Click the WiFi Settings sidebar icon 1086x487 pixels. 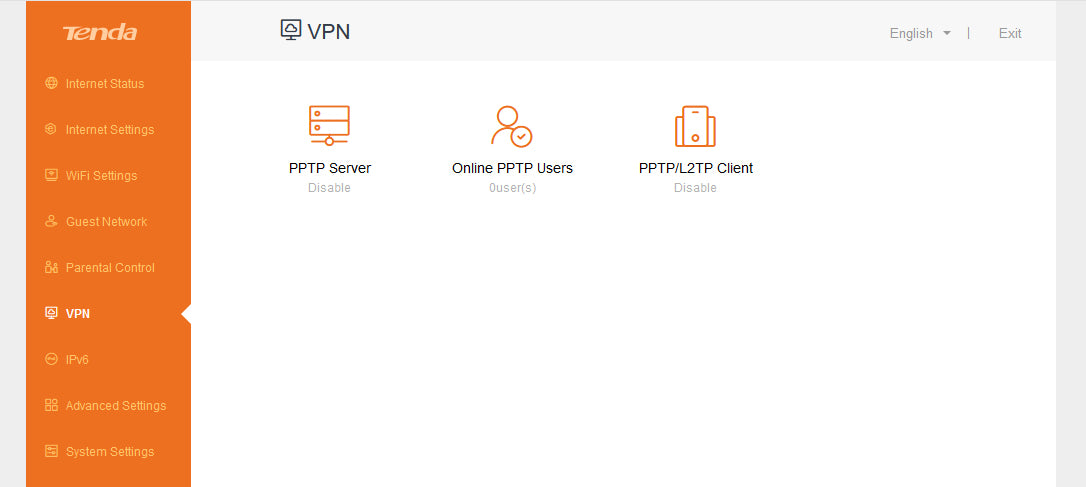(52, 176)
